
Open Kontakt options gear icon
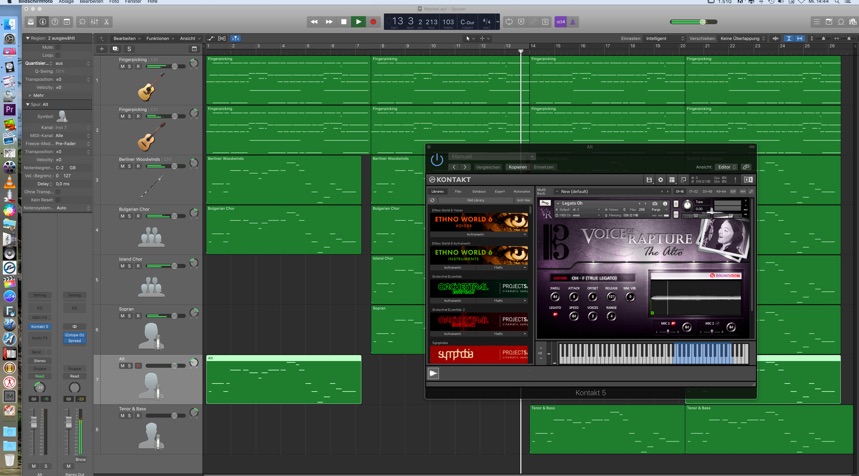pos(660,180)
